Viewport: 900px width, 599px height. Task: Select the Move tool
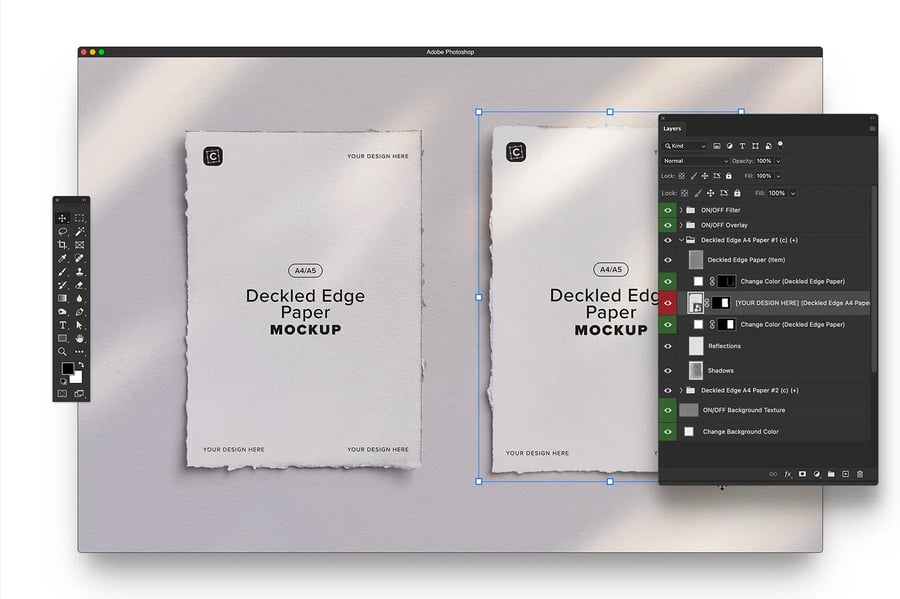[x=62, y=218]
